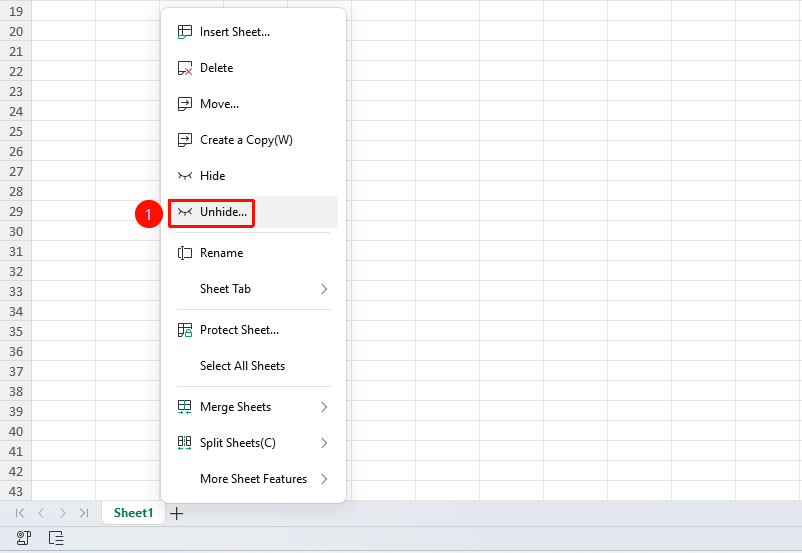This screenshot has height=553, width=802.
Task: Expand the Split Sheets(C) submenu arrow
Action: pos(324,443)
